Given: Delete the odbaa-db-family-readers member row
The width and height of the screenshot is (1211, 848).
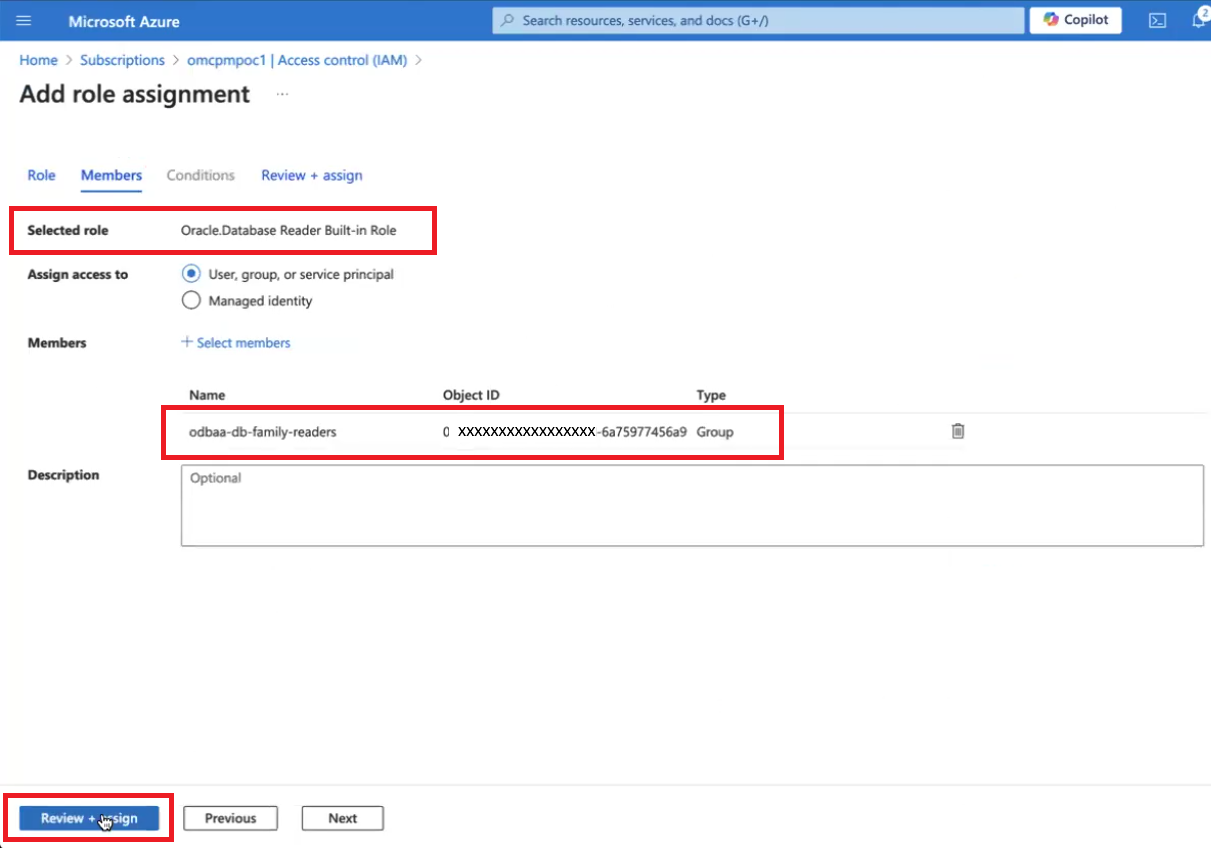Looking at the screenshot, I should tap(957, 430).
